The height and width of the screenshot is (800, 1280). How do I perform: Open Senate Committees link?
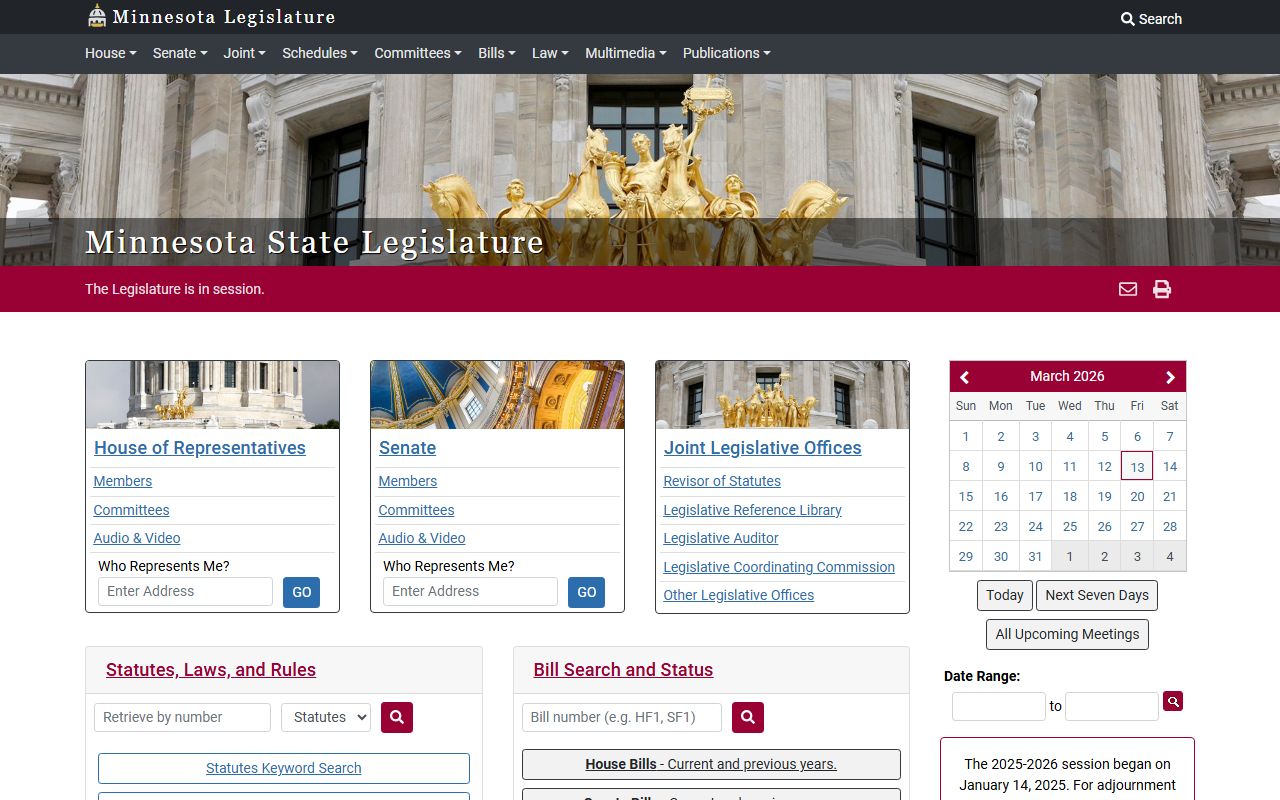(x=416, y=510)
